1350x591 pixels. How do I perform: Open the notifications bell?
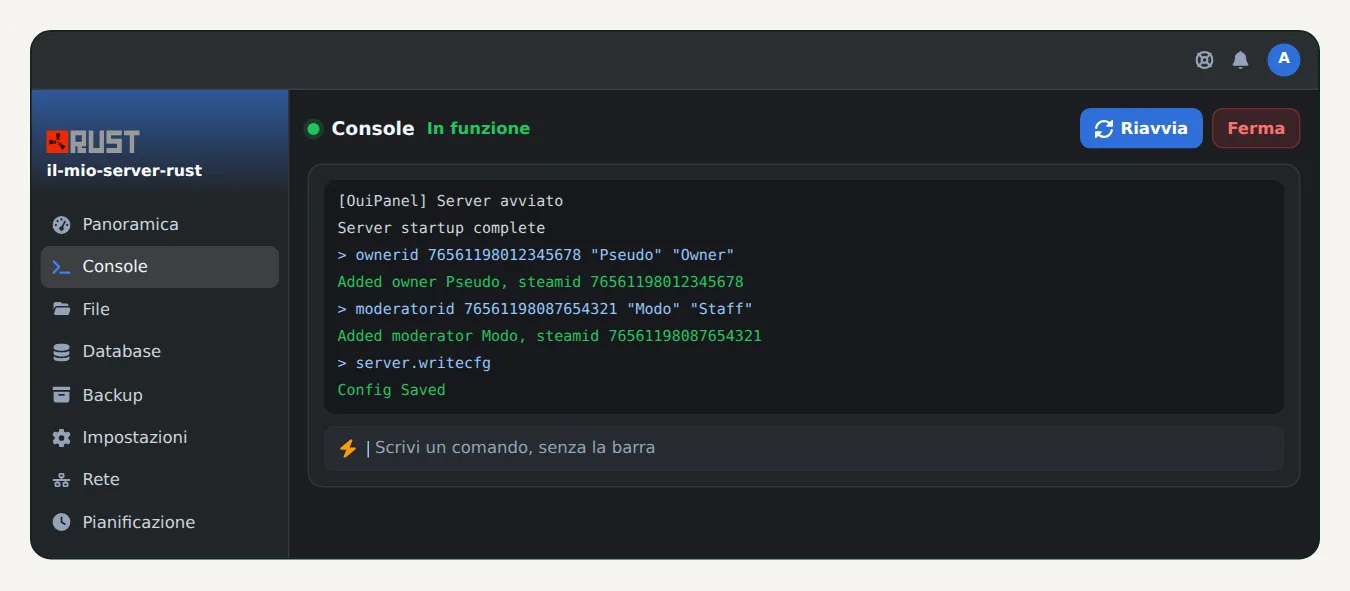tap(1240, 60)
